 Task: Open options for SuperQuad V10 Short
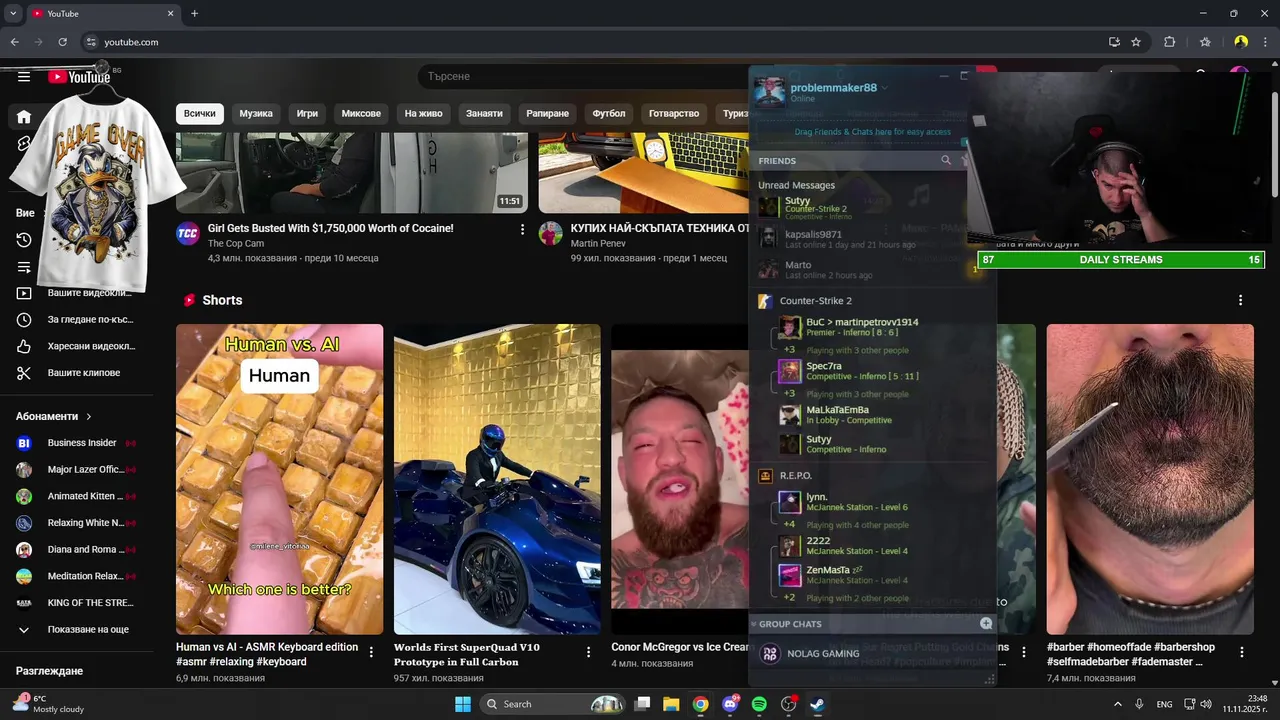[589, 652]
